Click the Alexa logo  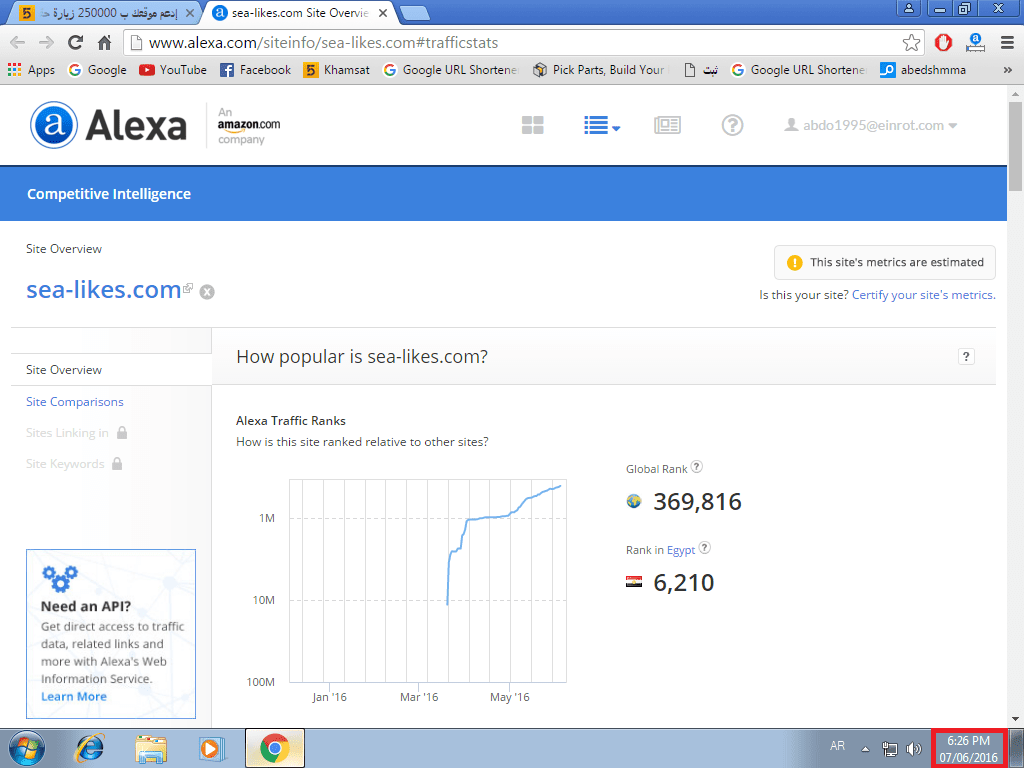(110, 125)
